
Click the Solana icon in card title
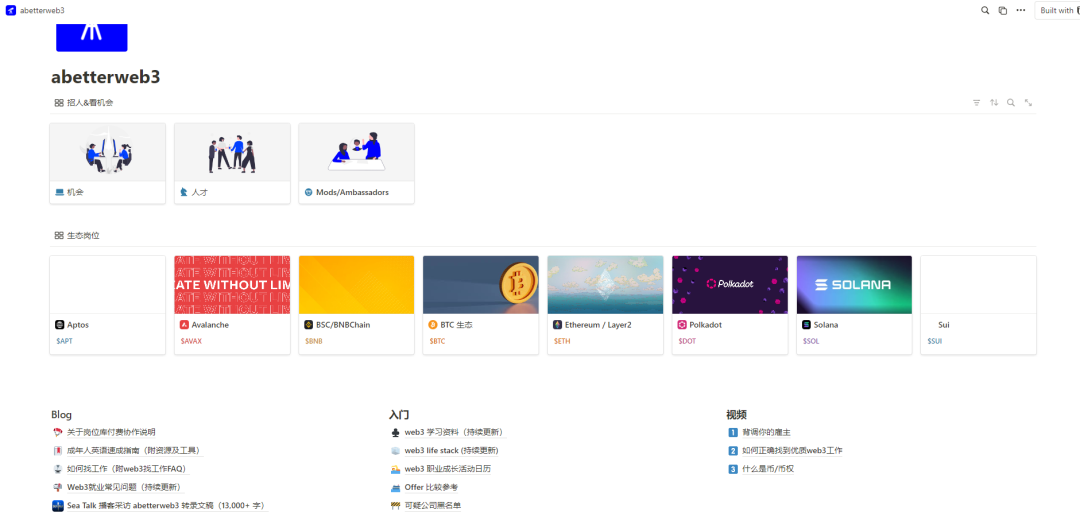pyautogui.click(x=807, y=324)
